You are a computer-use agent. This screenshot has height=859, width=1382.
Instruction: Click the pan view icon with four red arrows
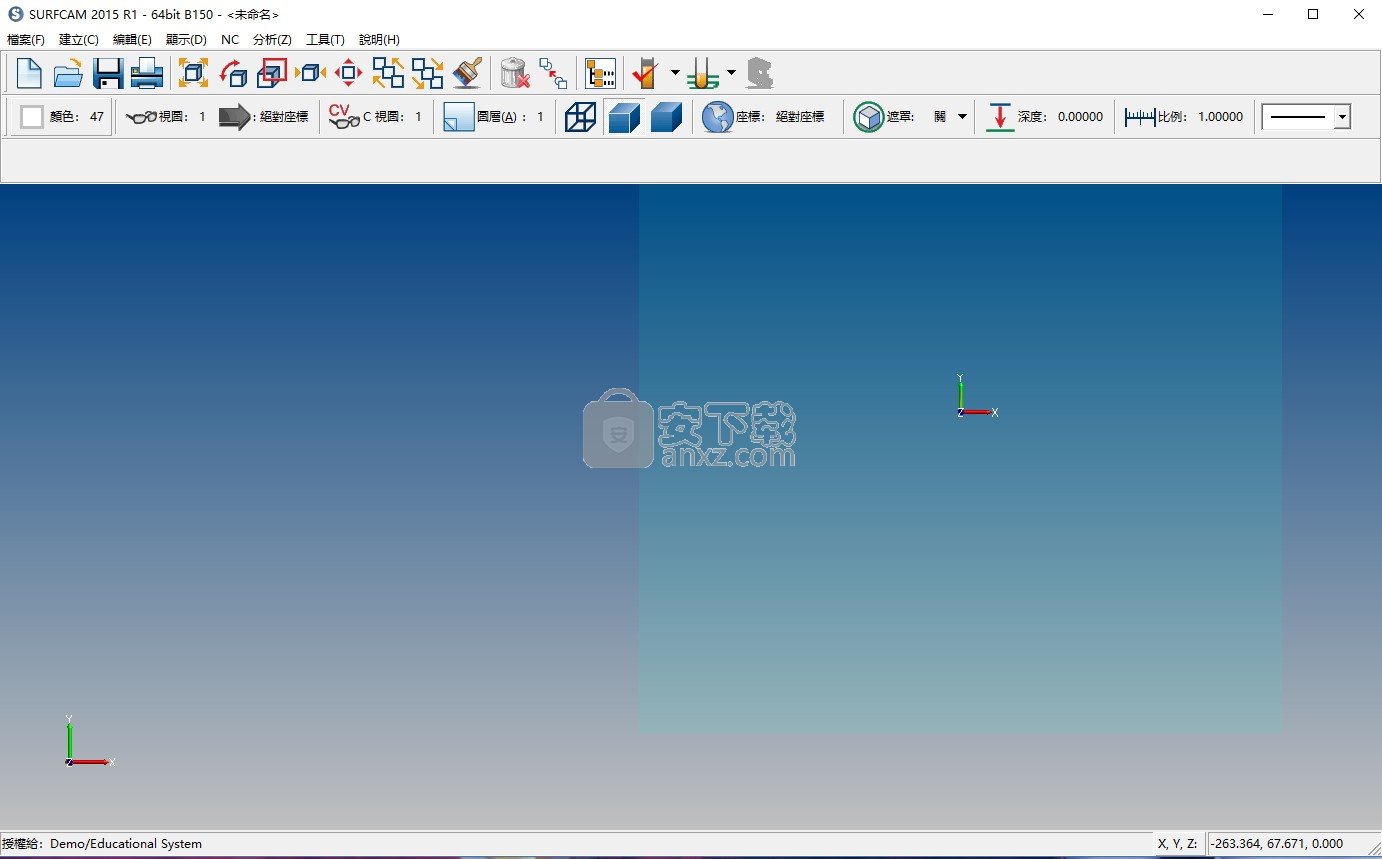[x=349, y=73]
